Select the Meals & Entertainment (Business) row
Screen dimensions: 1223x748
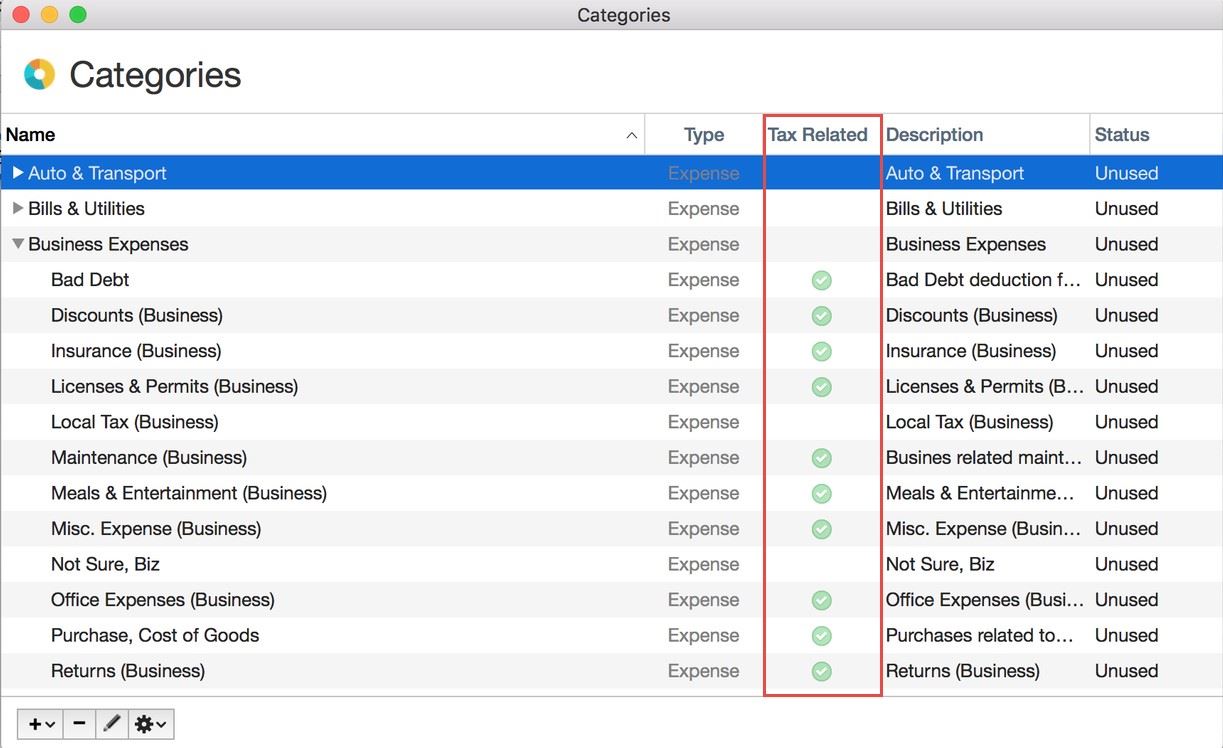188,493
